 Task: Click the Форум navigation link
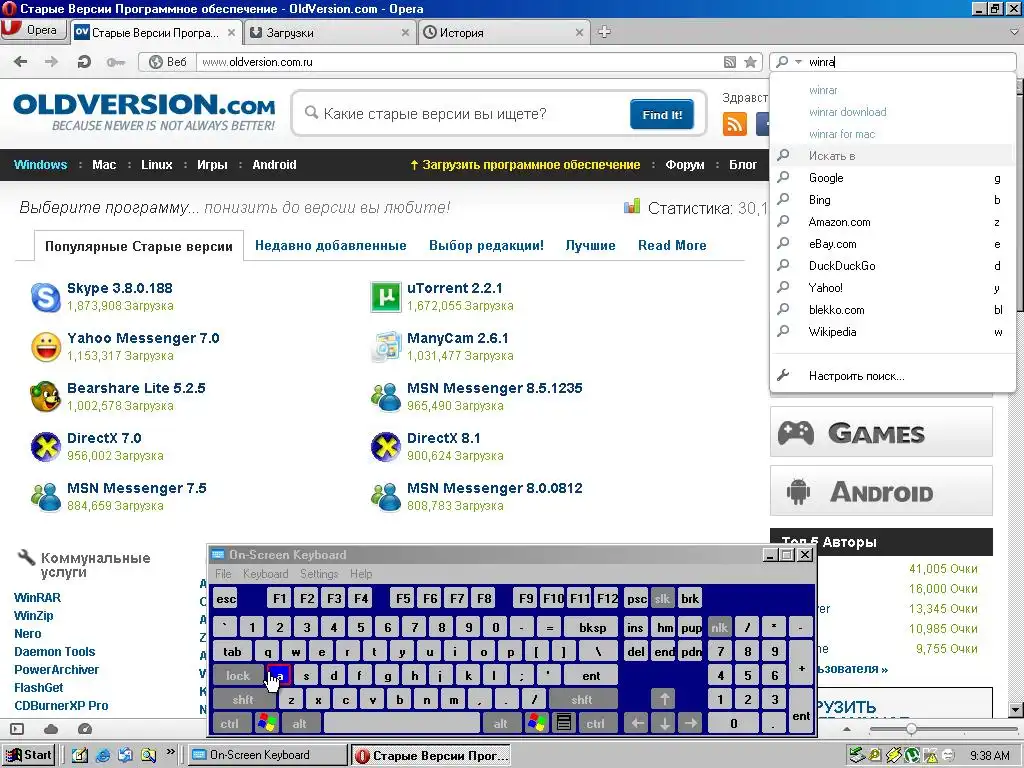[x=684, y=165]
